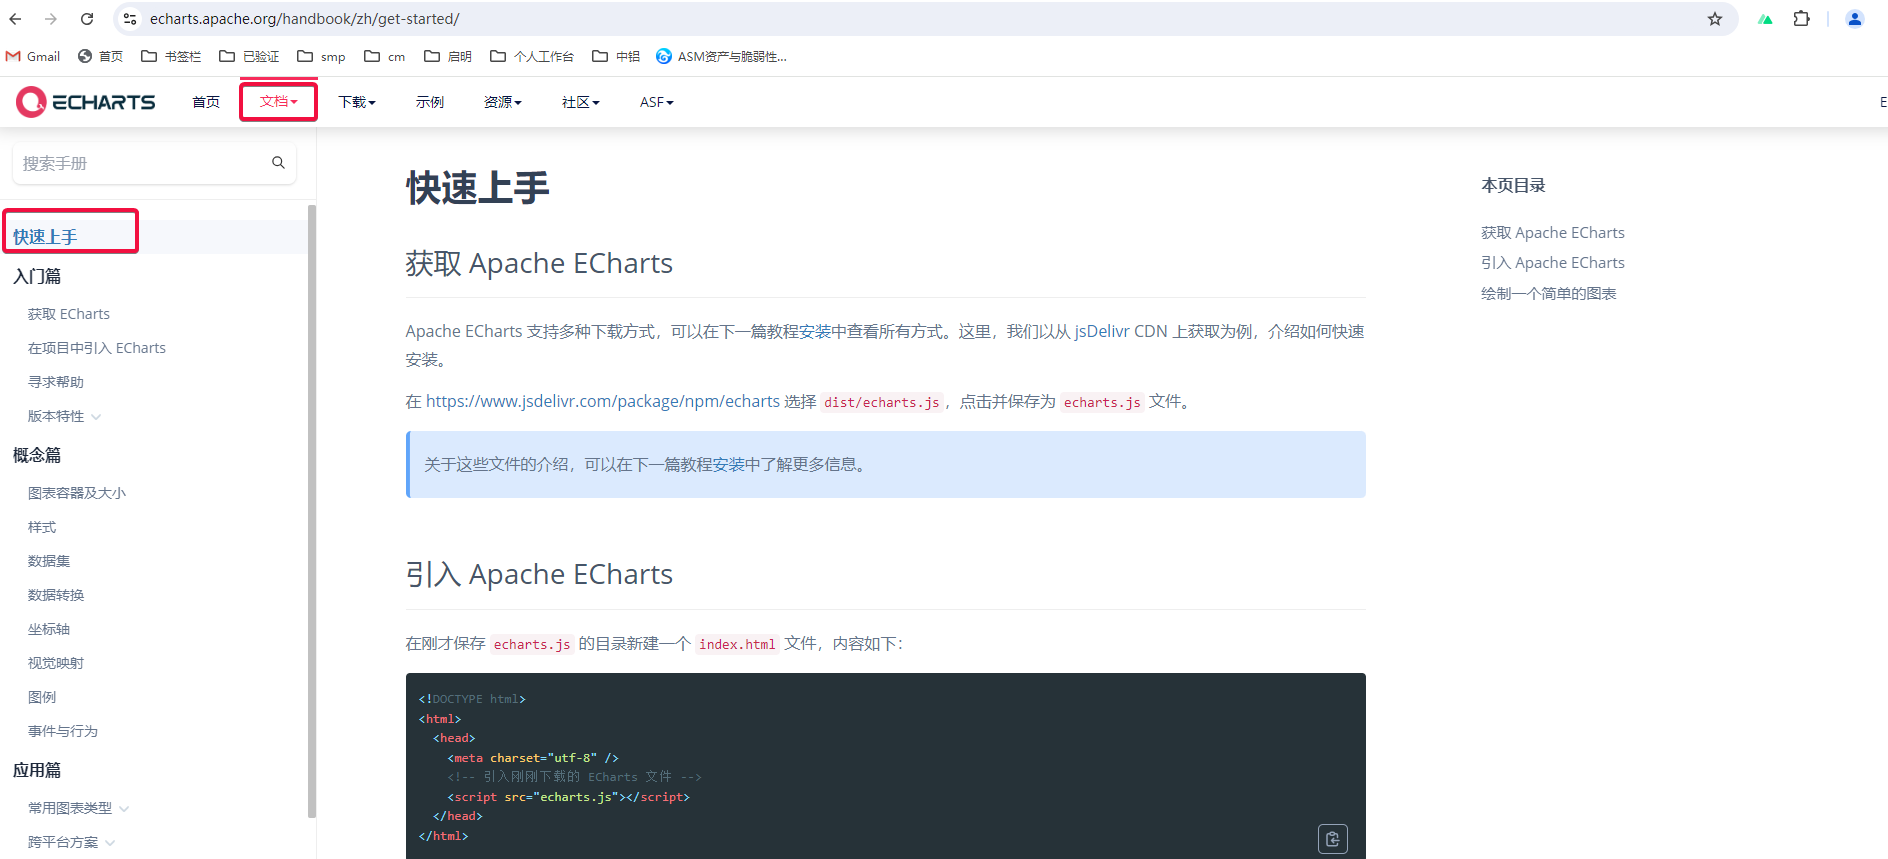Open 样式 sidebar entry
Viewport: 1888px width, 859px height.
[x=42, y=527]
